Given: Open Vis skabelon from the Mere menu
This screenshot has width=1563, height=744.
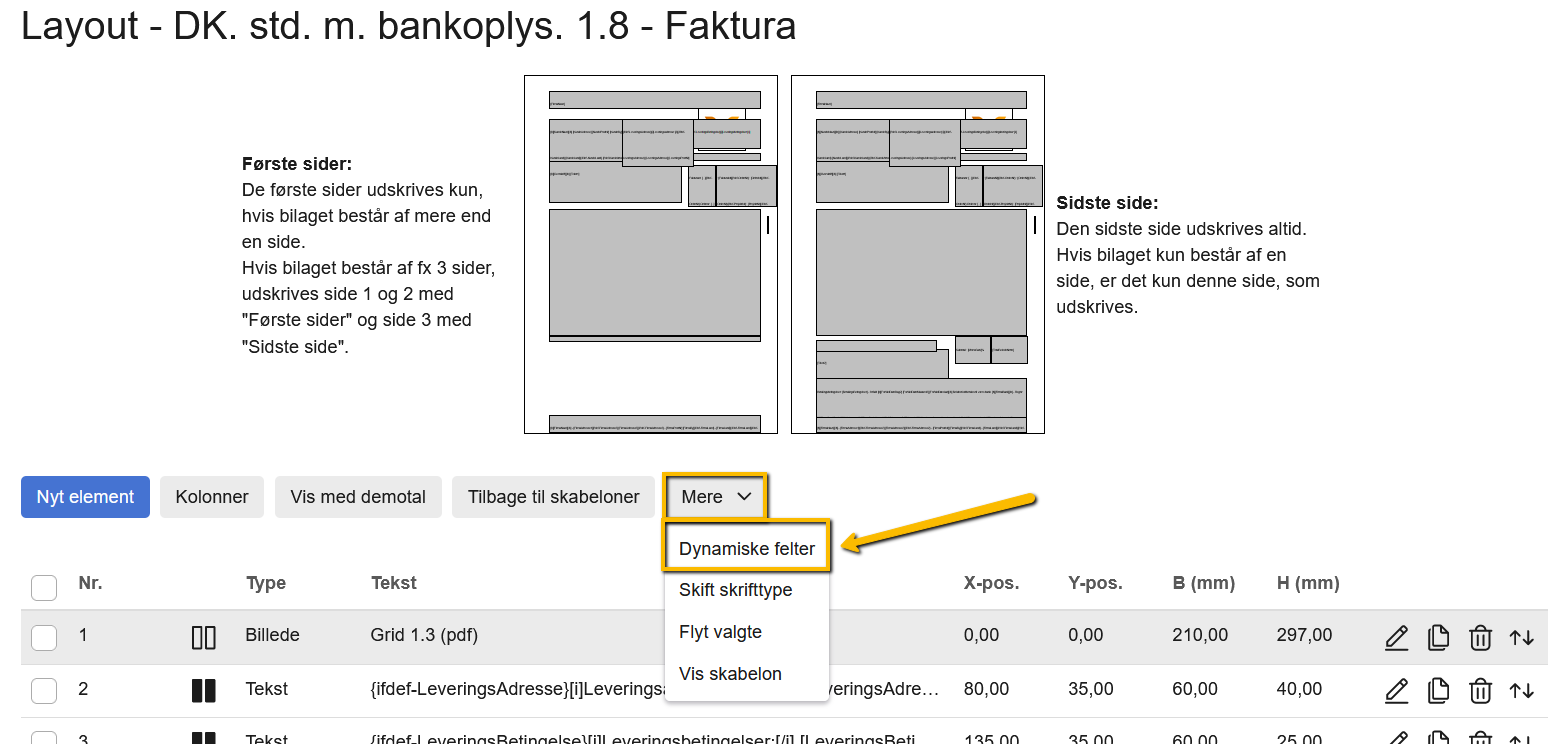Looking at the screenshot, I should (x=730, y=674).
